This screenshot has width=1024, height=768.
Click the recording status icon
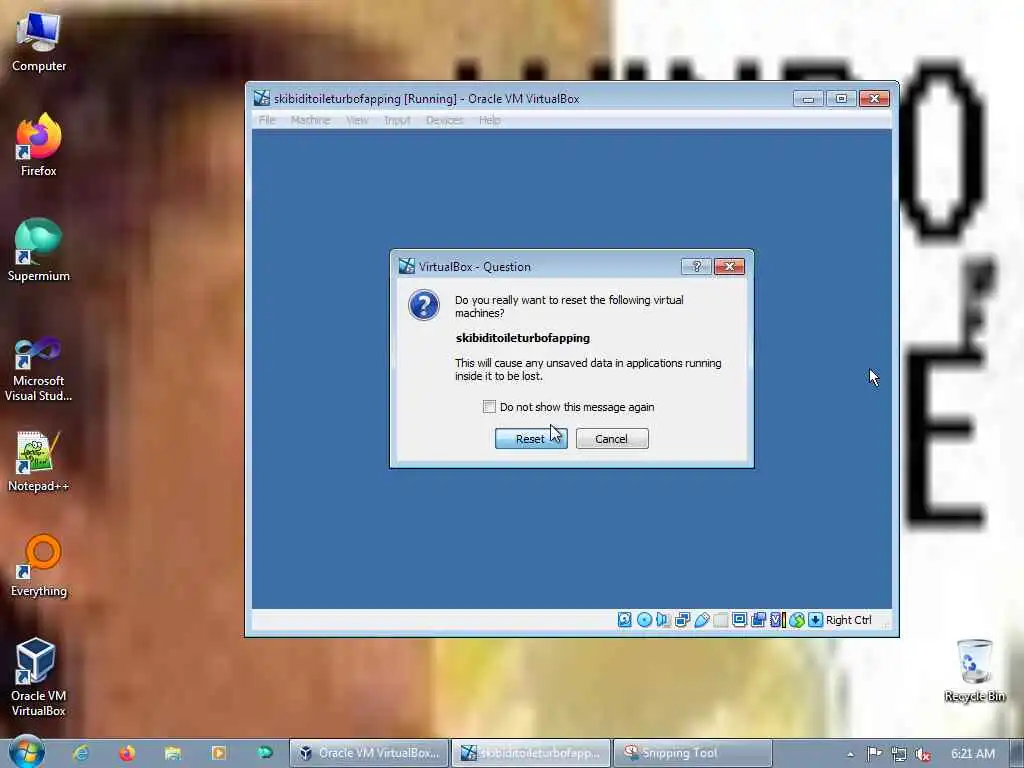click(758, 620)
